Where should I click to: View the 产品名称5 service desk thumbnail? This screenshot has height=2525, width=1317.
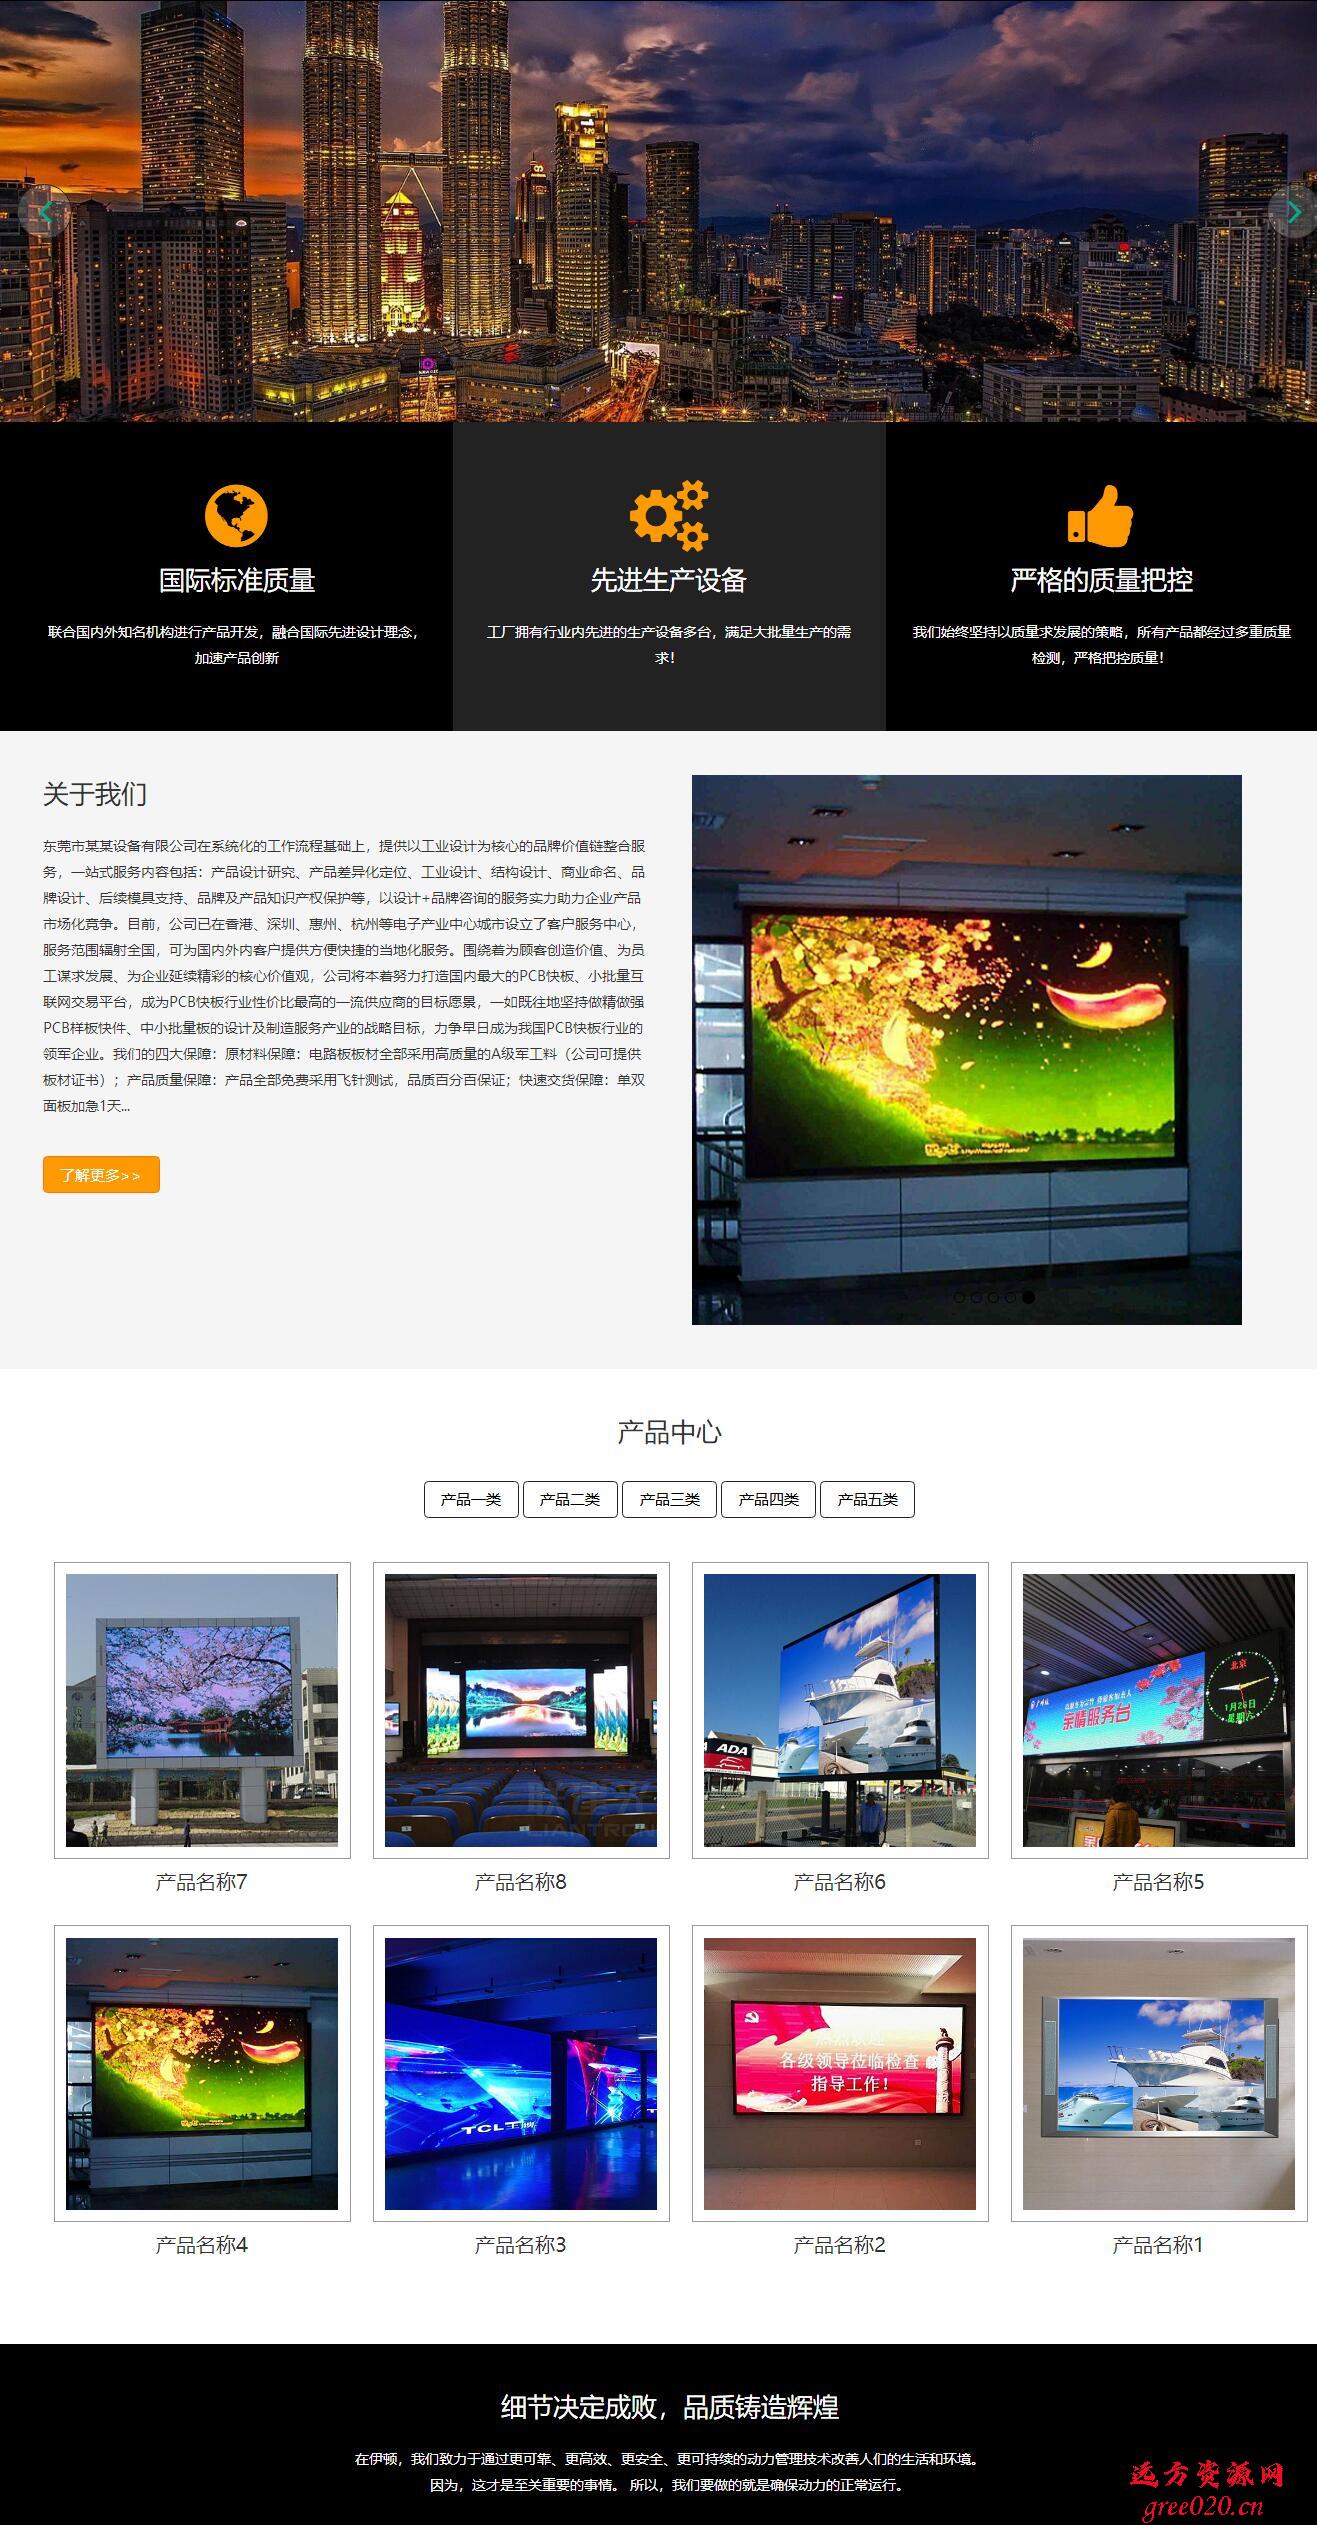click(x=1158, y=1710)
